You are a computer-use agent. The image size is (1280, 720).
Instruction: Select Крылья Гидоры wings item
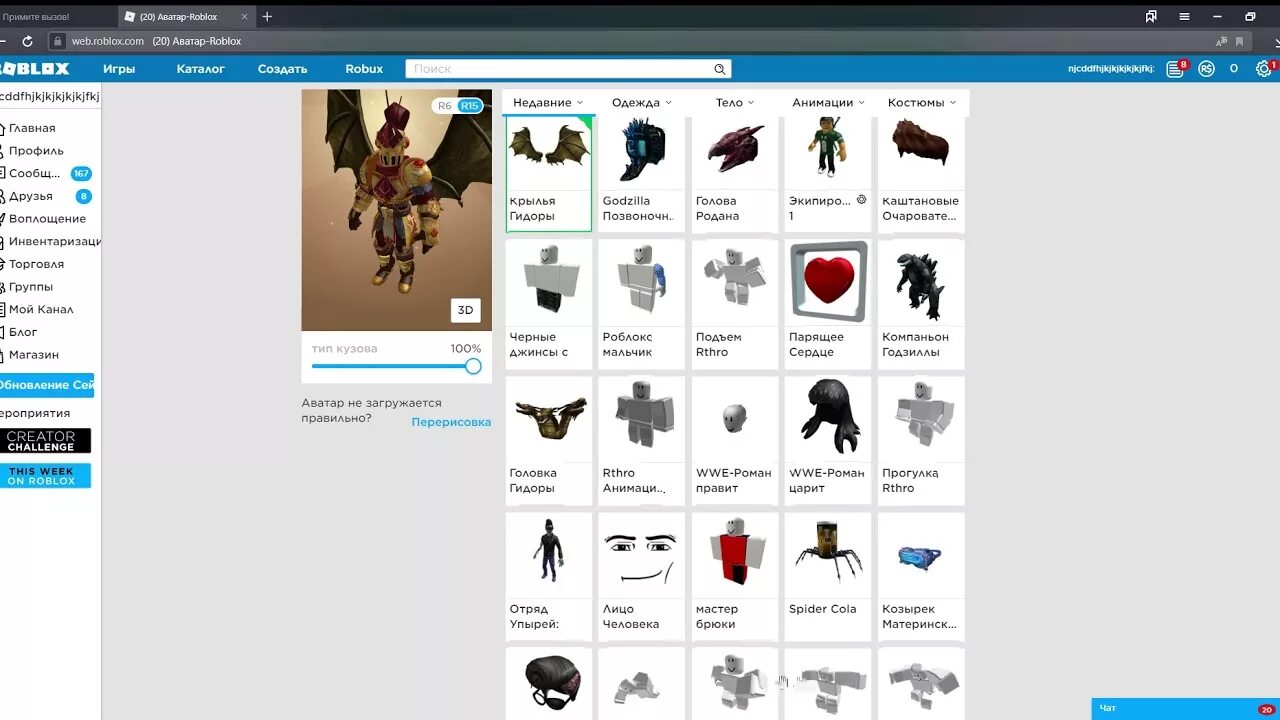[x=549, y=174]
